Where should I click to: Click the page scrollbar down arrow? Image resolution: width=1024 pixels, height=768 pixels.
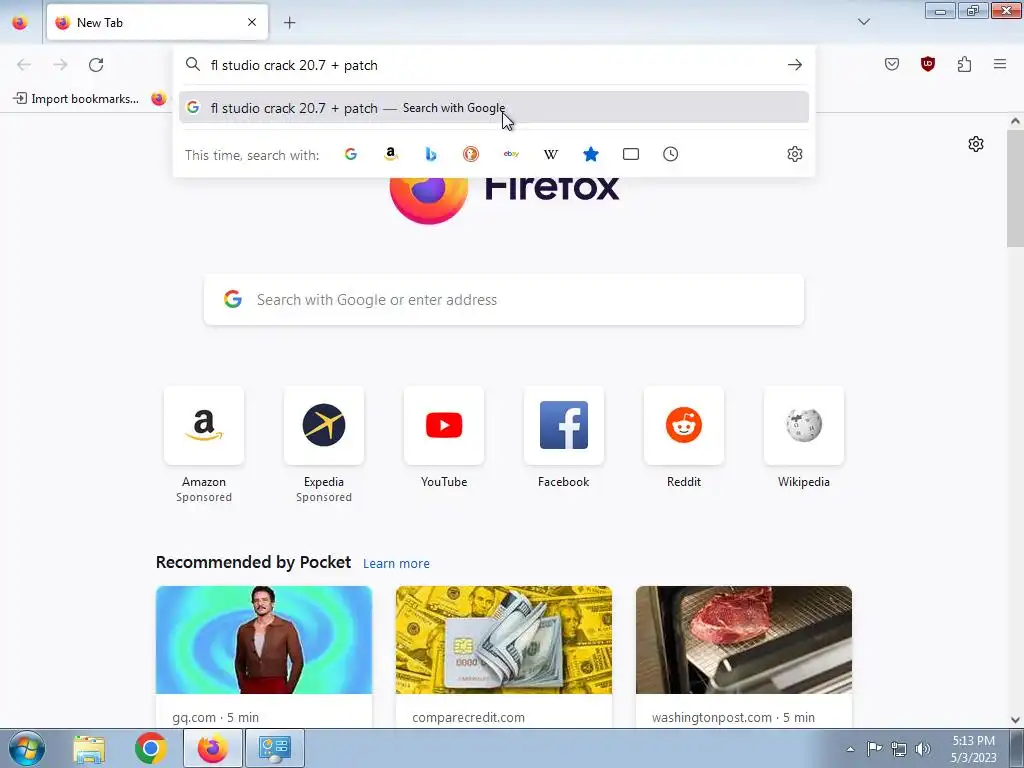pos(1015,720)
